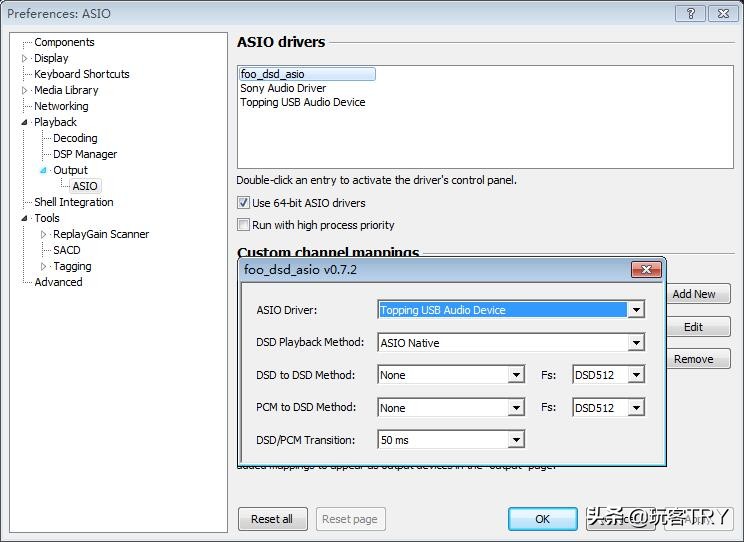Image resolution: width=744 pixels, height=542 pixels.
Task: Collapse the Playback tree node
Action: (25, 122)
